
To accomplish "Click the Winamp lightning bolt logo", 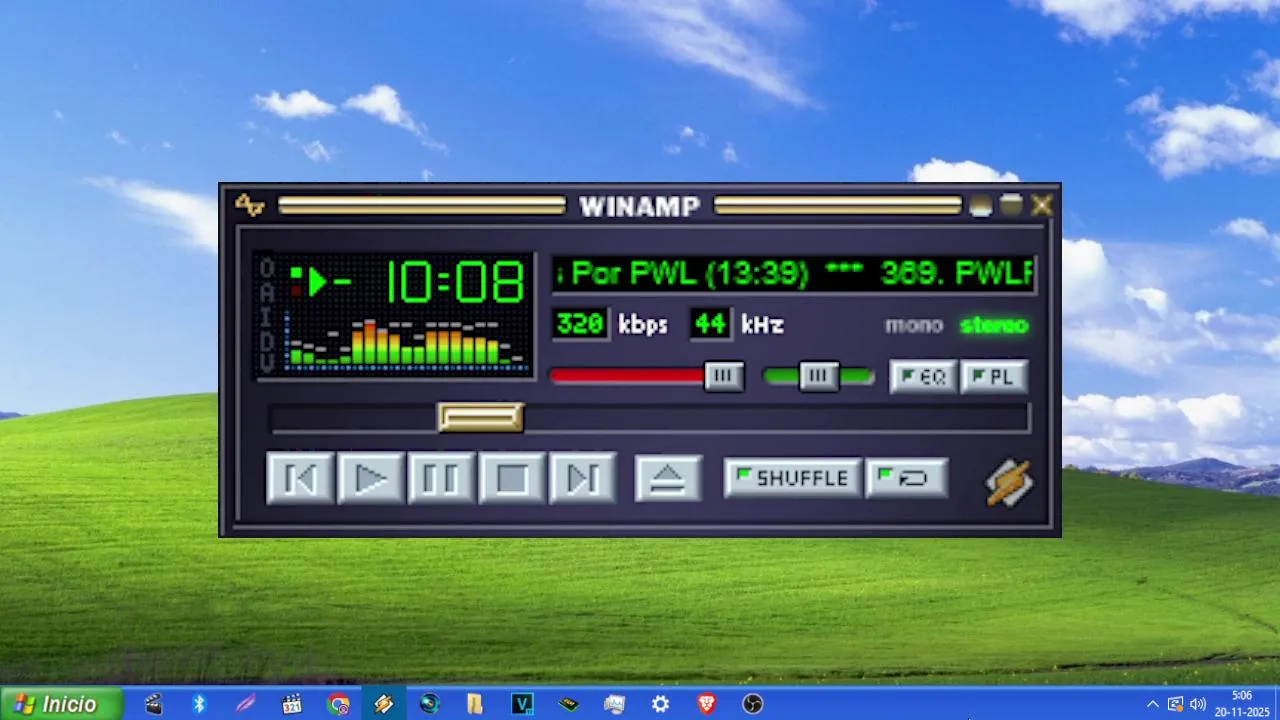I will coord(1009,482).
